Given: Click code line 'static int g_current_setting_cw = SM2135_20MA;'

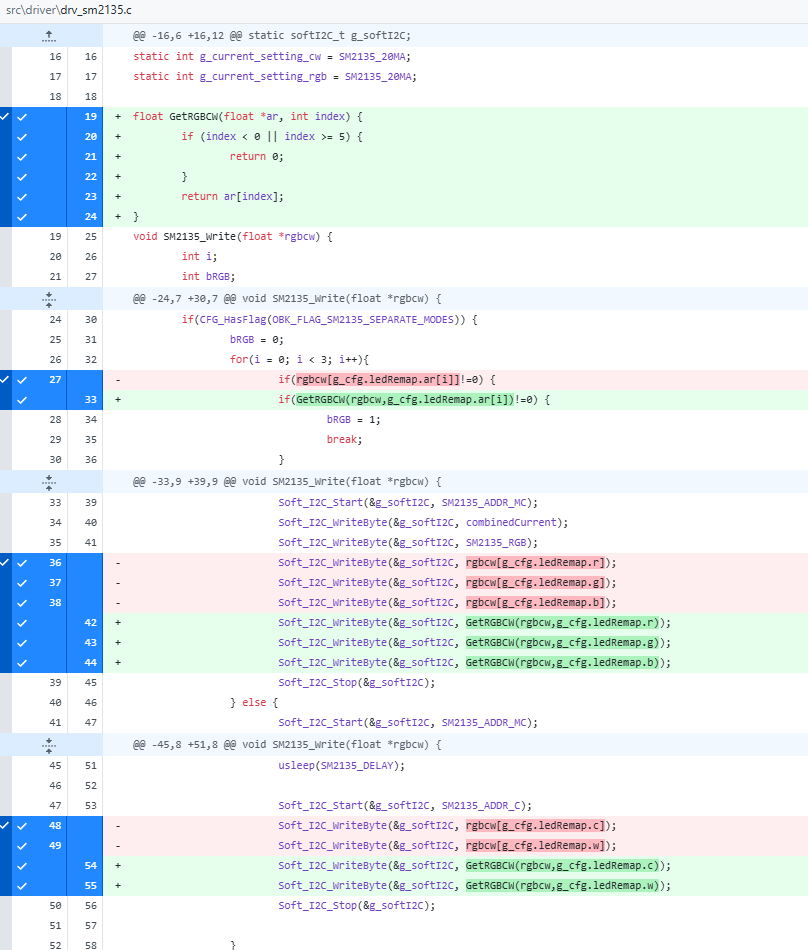Looking at the screenshot, I should point(272,56).
